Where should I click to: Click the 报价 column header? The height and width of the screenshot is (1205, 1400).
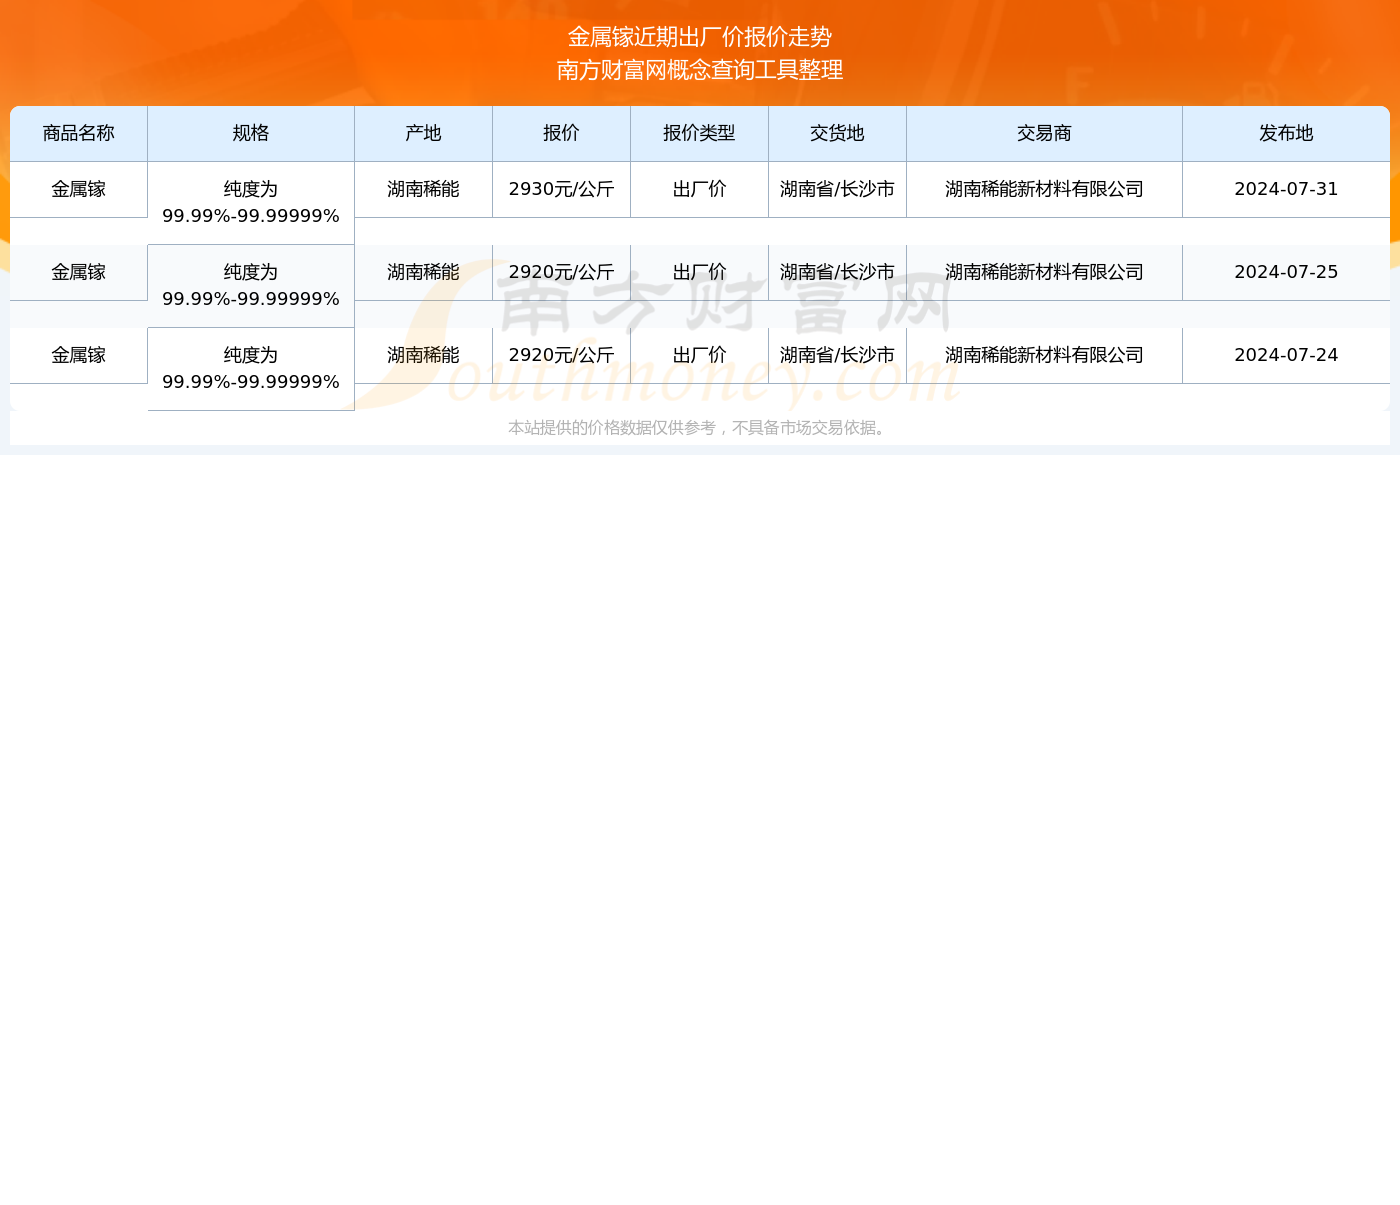561,133
